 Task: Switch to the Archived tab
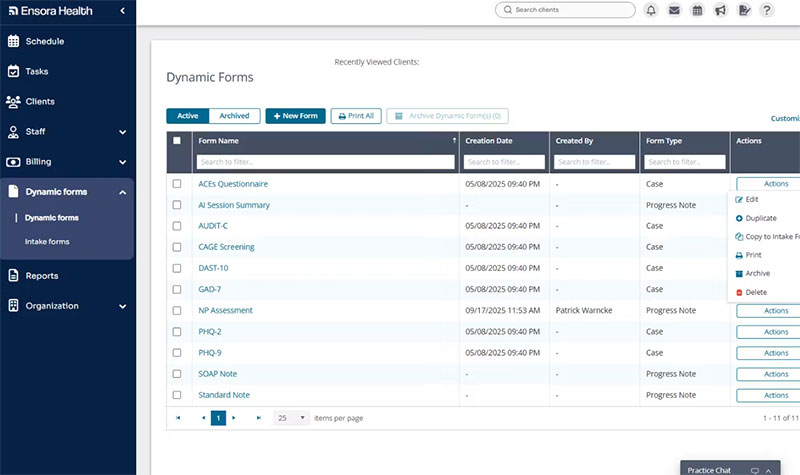point(234,116)
